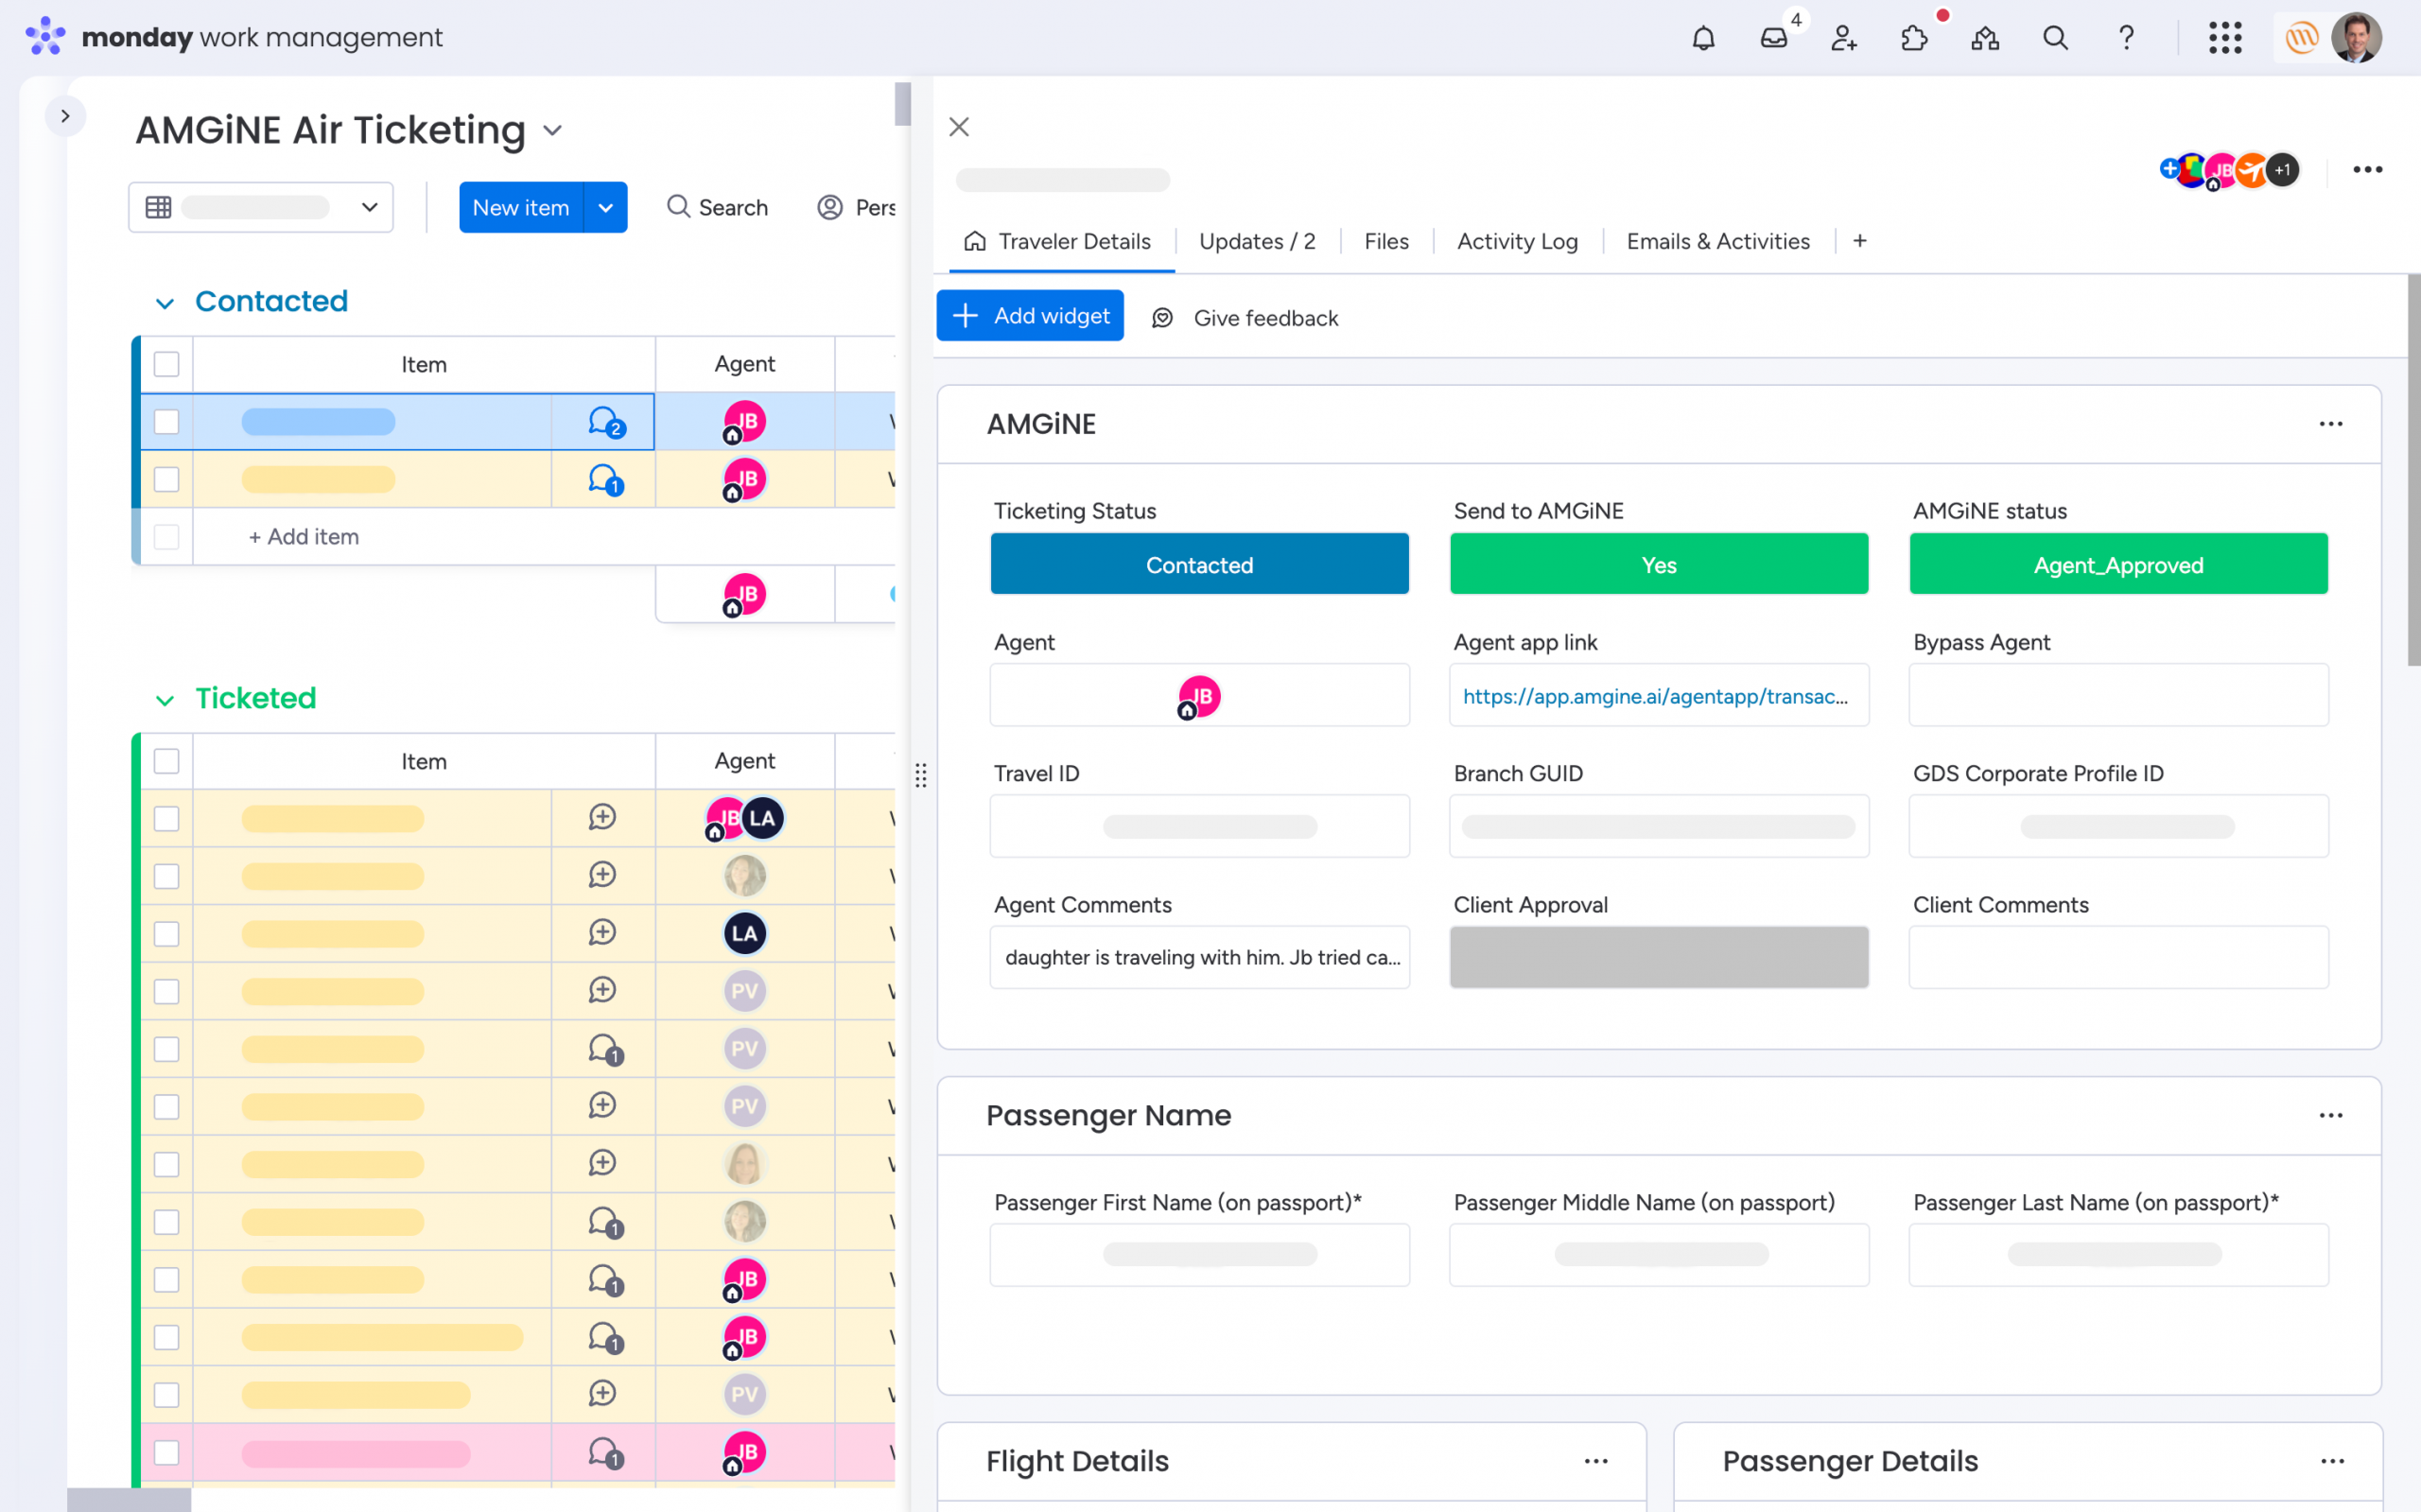Viewport: 2421px width, 1512px height.
Task: Open the notifications bell
Action: [x=1703, y=38]
